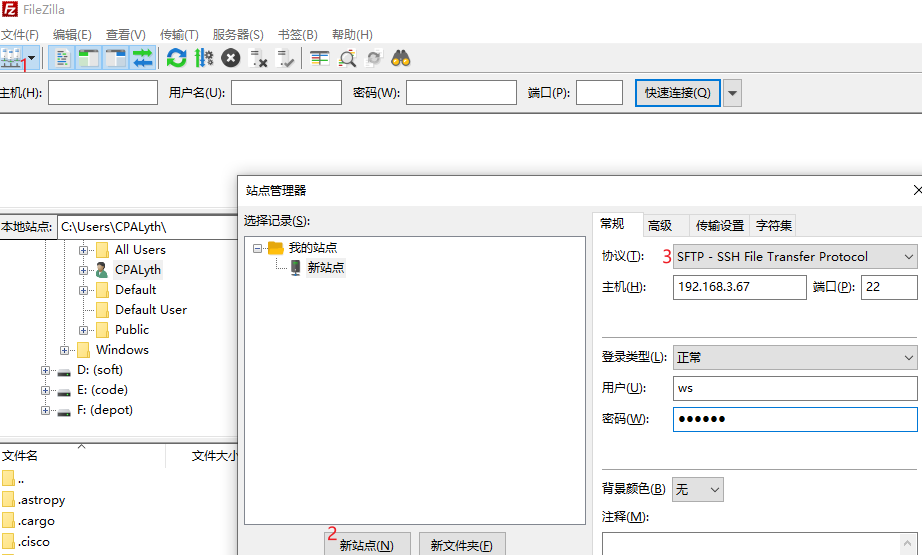Open the directory listing filters icon

coord(319,58)
